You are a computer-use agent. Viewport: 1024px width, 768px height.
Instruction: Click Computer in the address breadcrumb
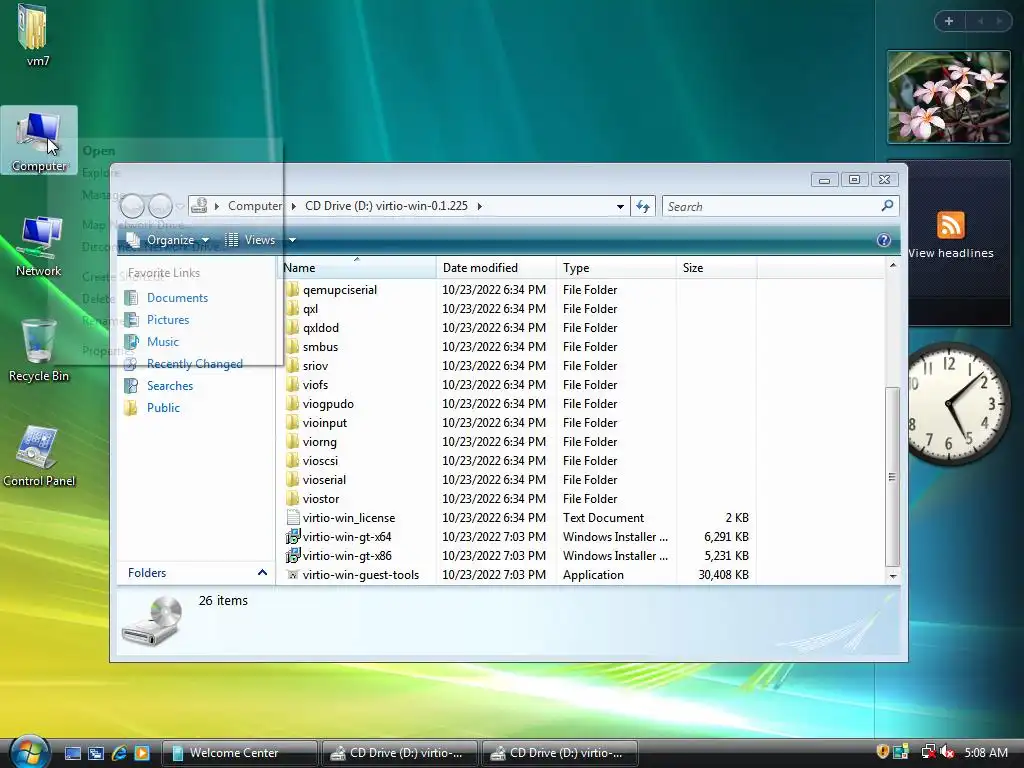255,206
